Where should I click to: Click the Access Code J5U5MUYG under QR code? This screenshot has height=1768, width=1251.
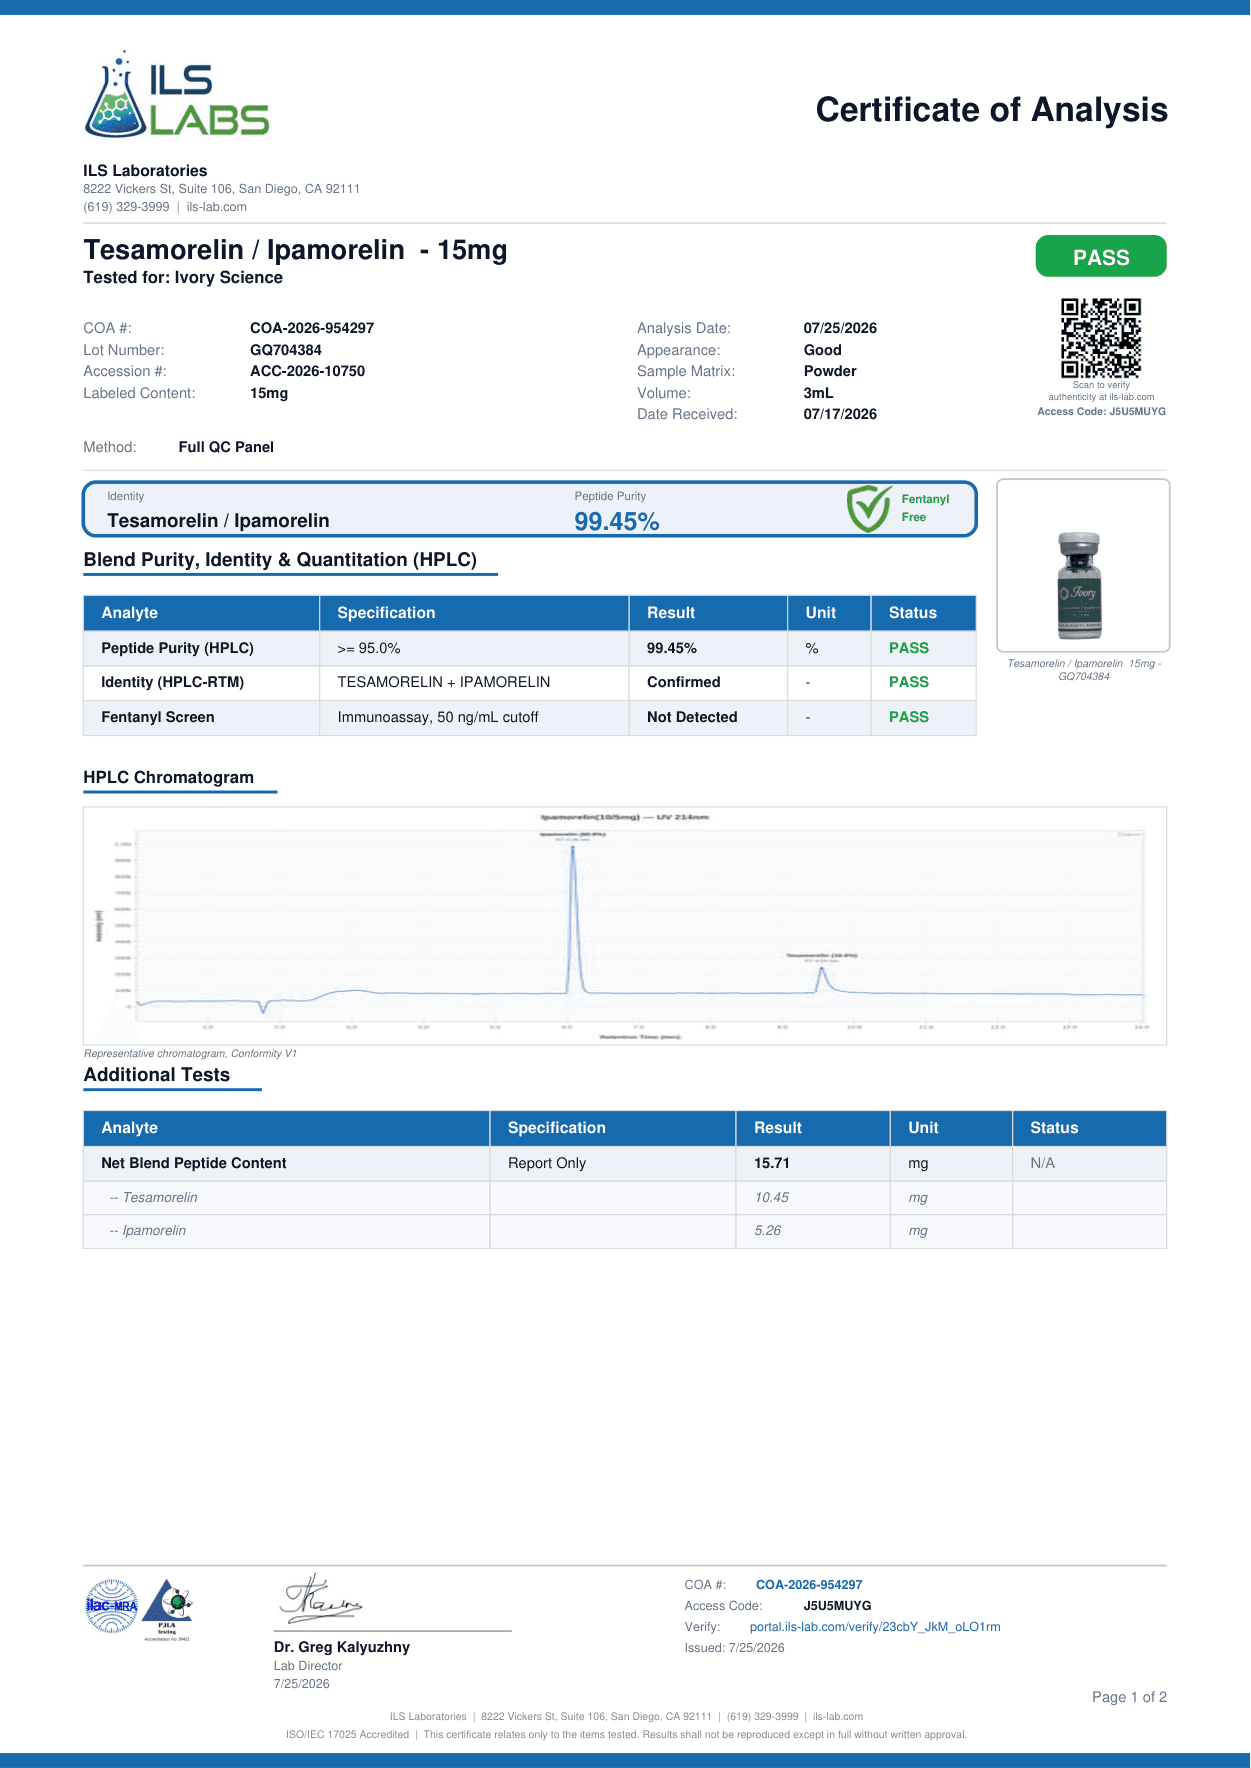(x=1101, y=412)
